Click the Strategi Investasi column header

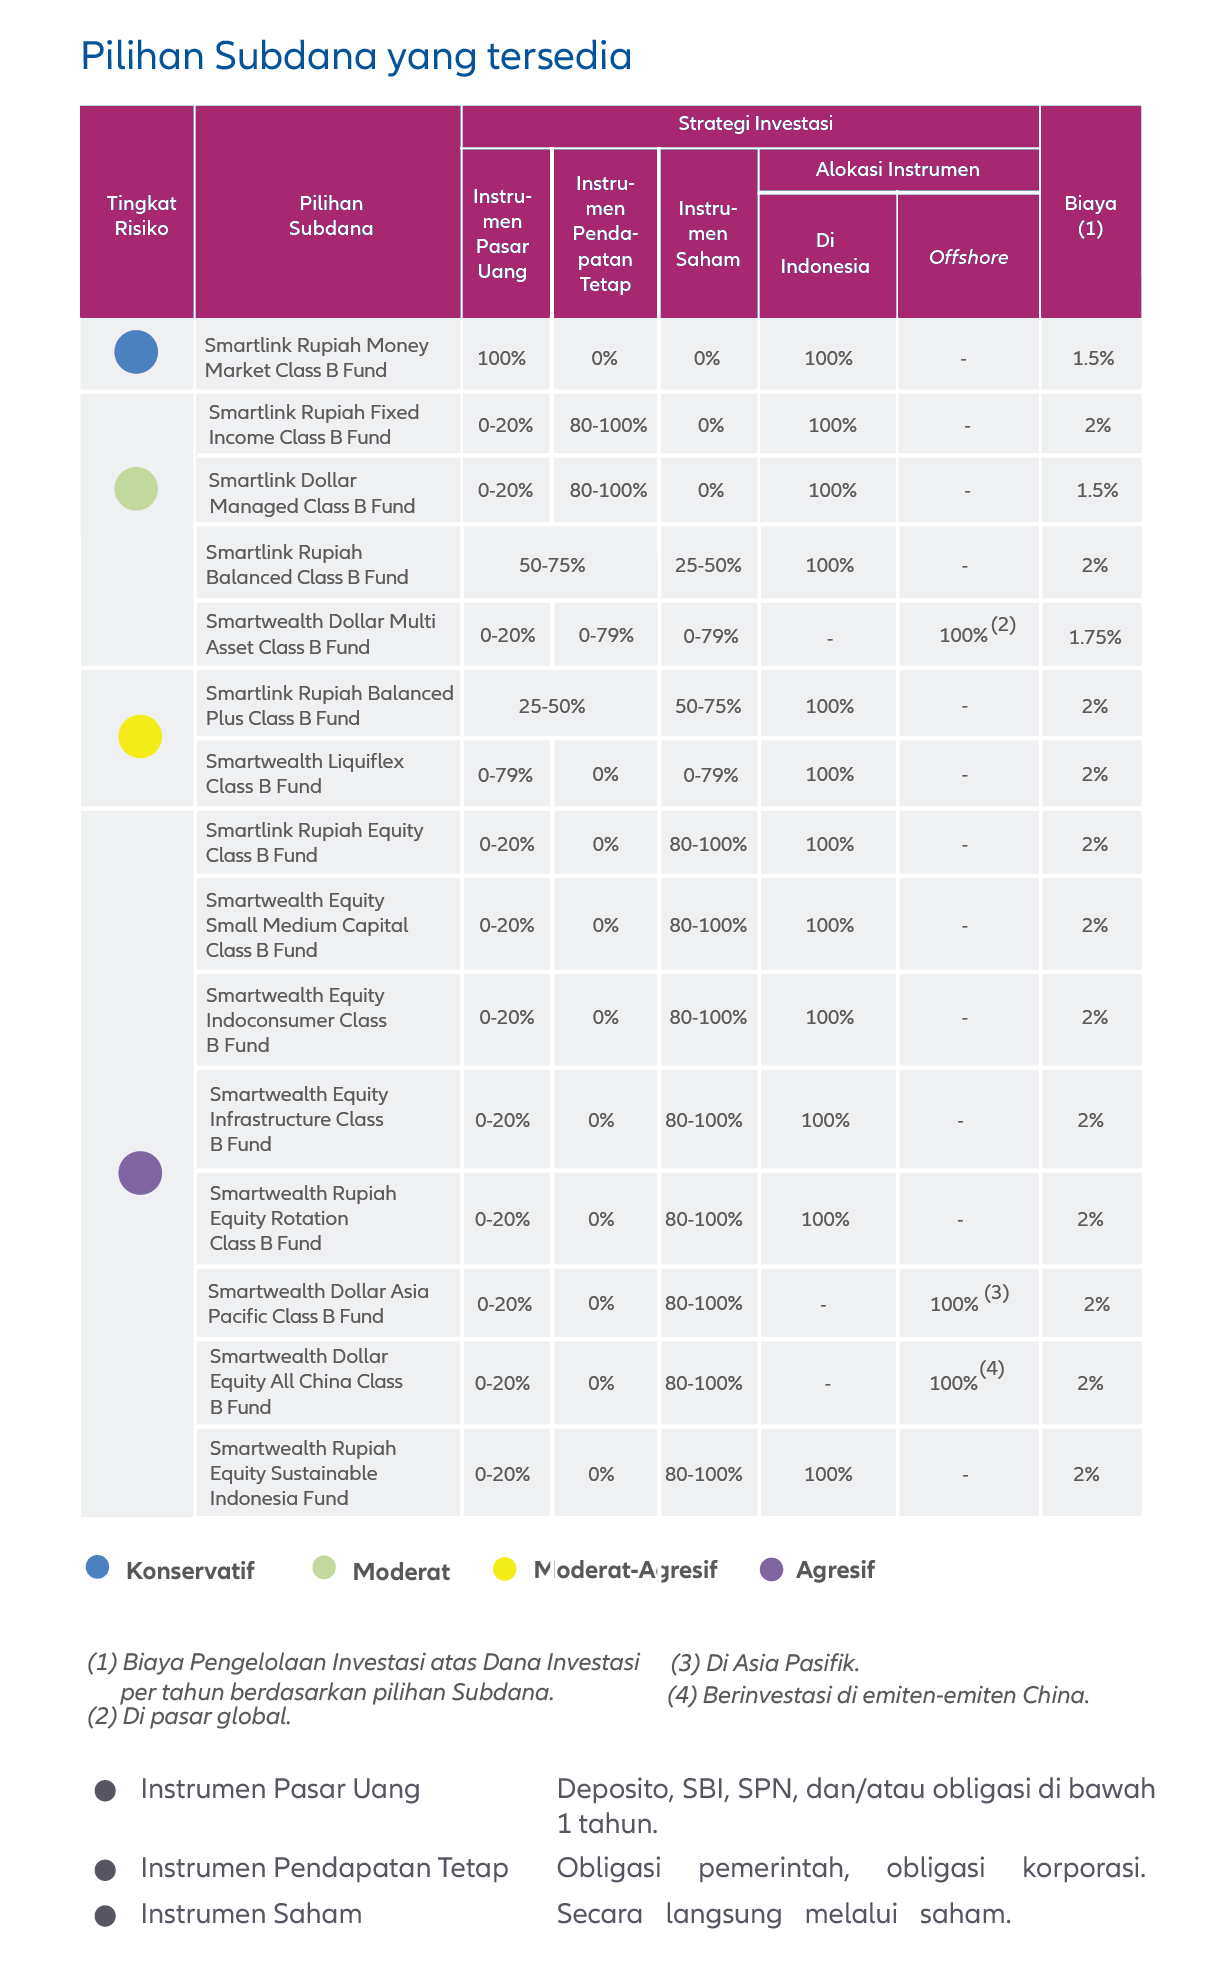click(755, 124)
